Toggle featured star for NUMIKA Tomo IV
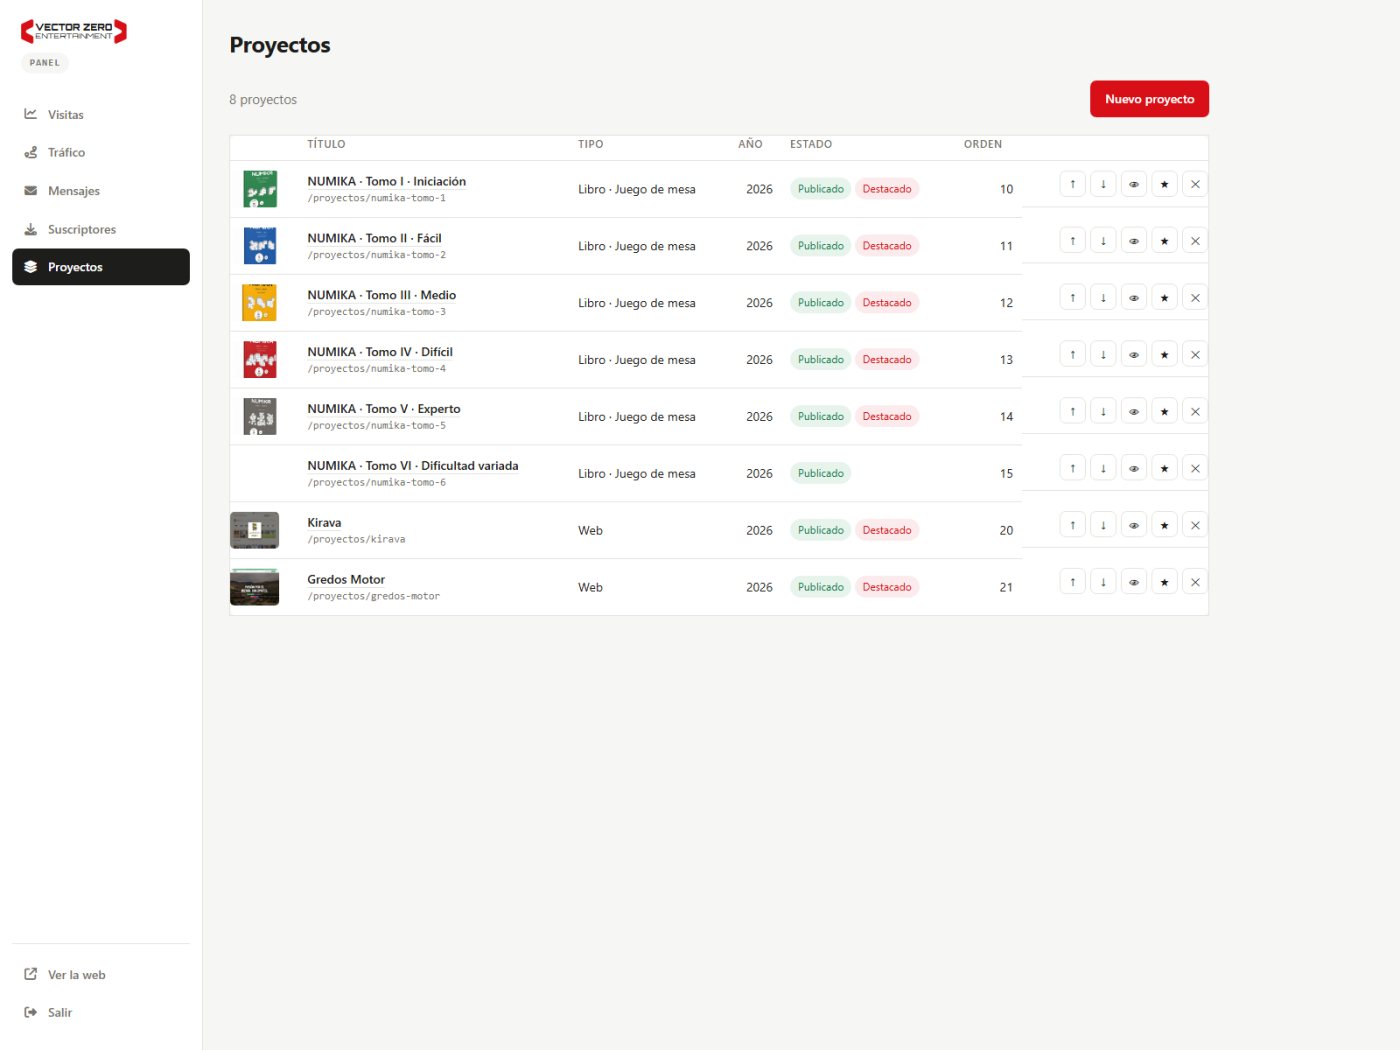This screenshot has width=1400, height=1050. (x=1164, y=355)
